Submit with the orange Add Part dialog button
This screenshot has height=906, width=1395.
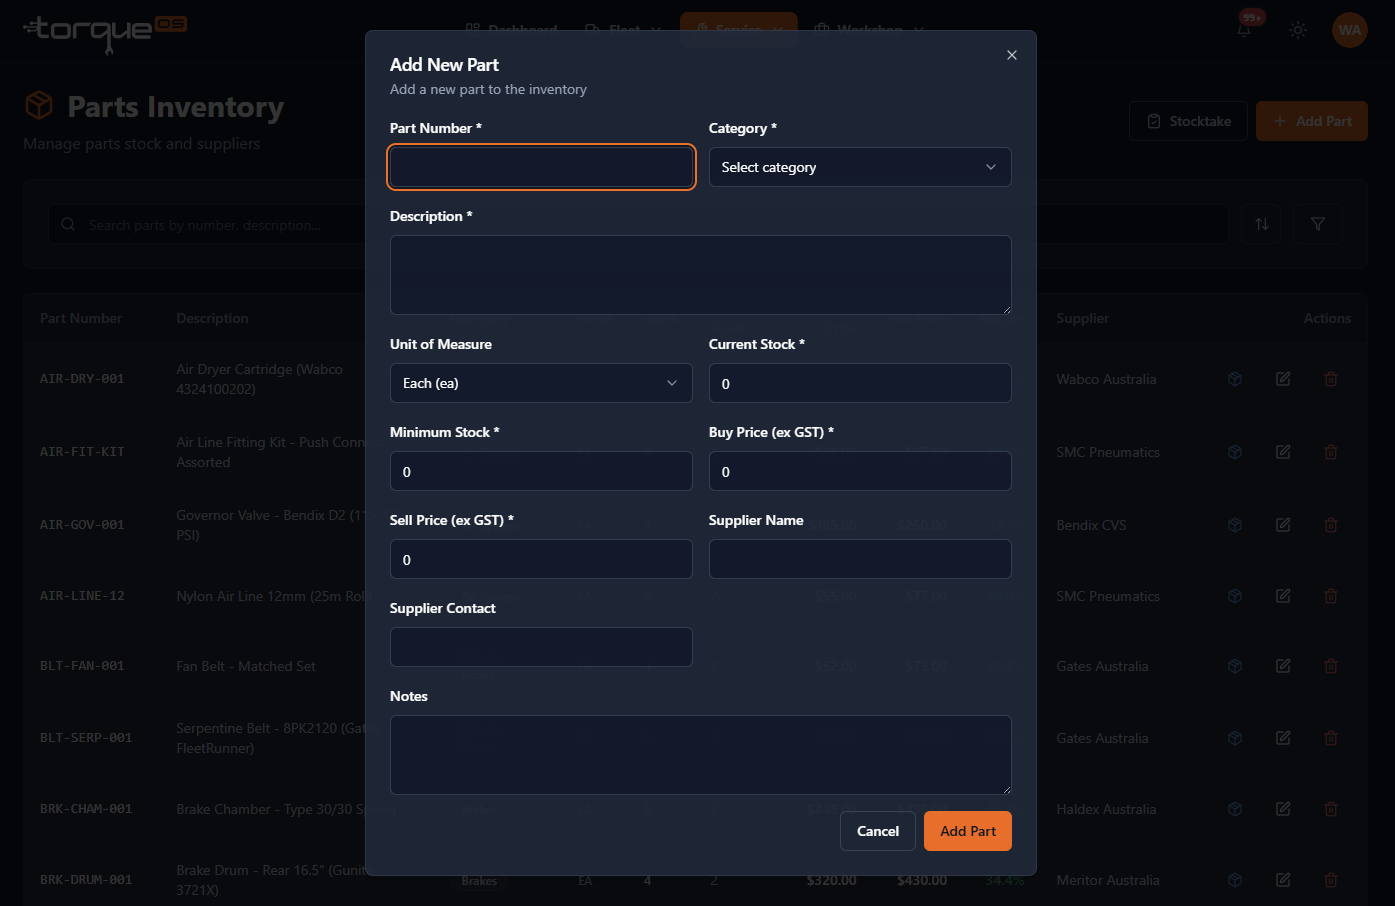(x=968, y=831)
